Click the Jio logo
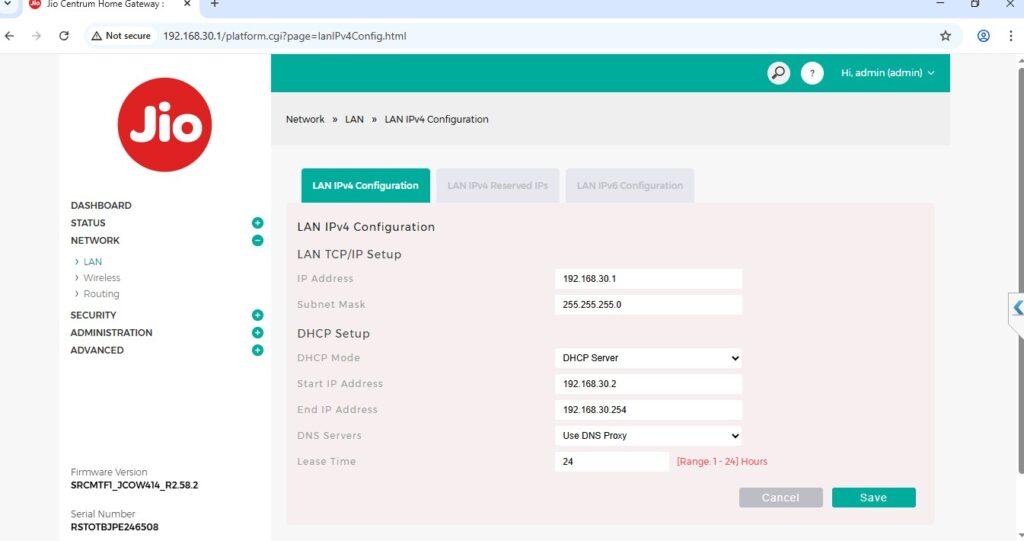The image size is (1024, 541). (165, 125)
